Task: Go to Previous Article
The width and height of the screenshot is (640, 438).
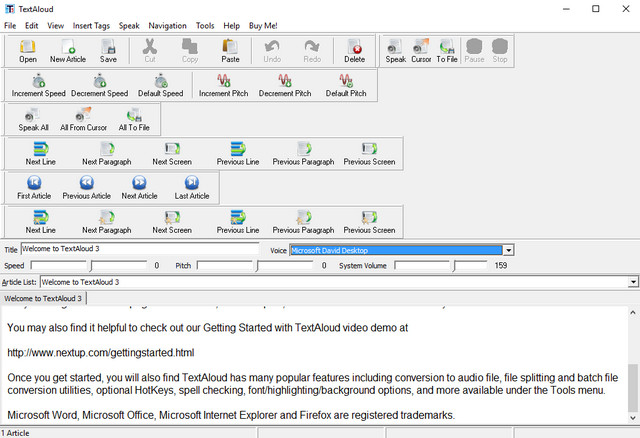Action: (x=87, y=188)
